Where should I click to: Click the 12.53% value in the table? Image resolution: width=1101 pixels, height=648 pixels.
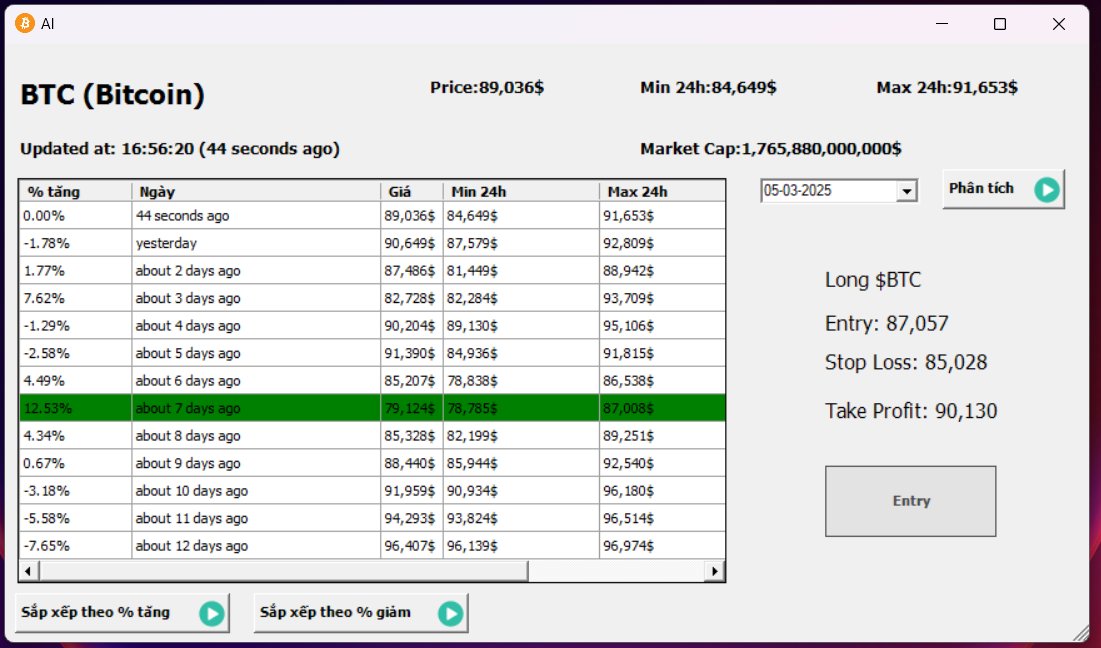pos(76,408)
